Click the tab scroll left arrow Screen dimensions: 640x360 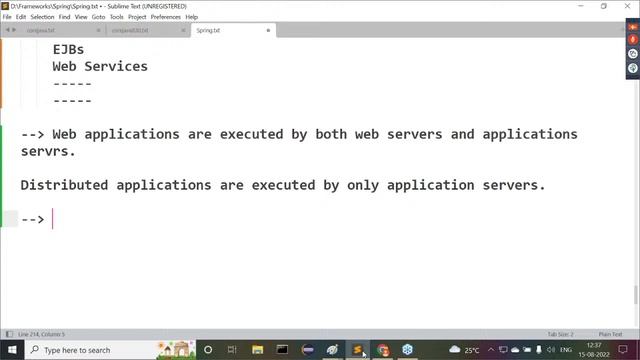7,30
